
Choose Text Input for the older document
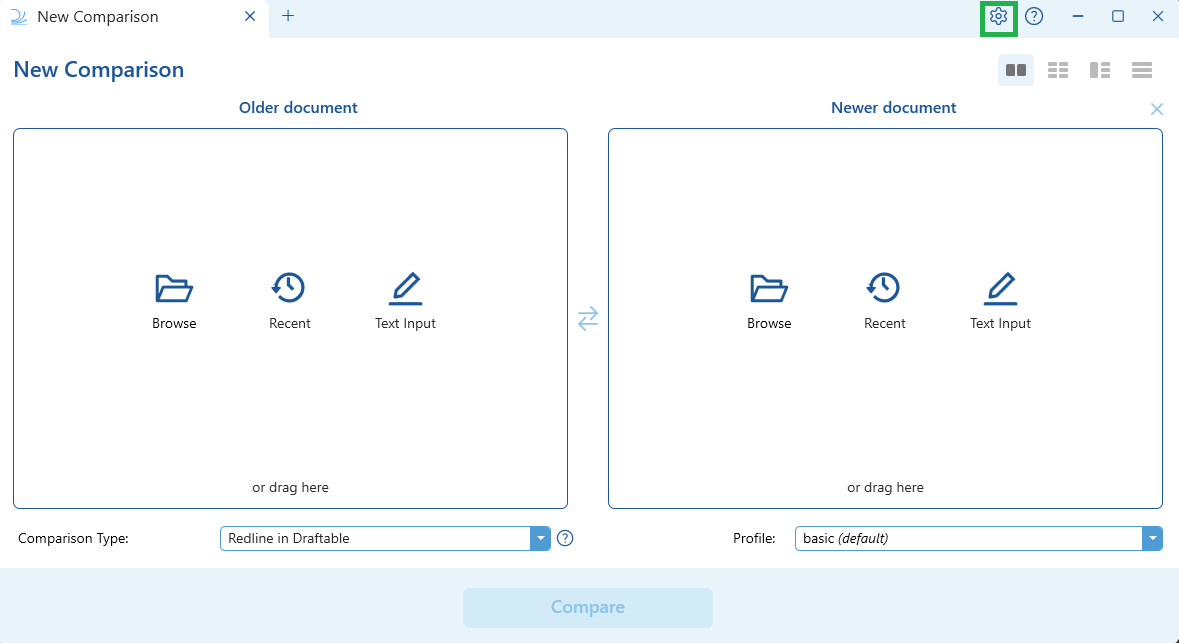(405, 302)
